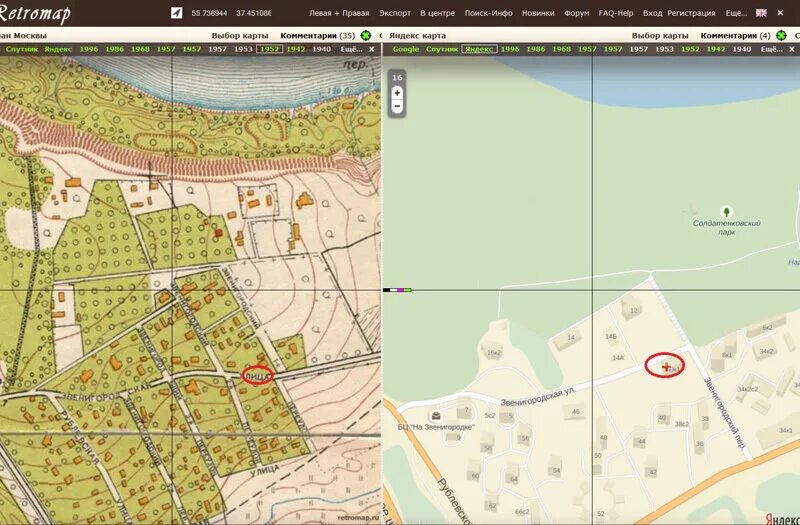
Task: Click building 14Б on Yandex map
Action: click(x=611, y=337)
